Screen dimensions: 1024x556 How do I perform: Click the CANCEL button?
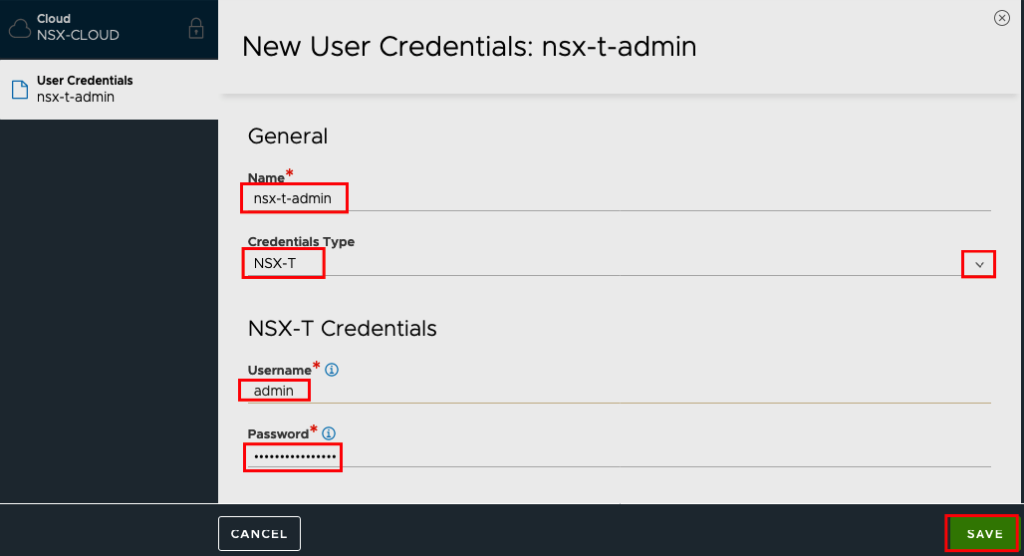(x=259, y=534)
